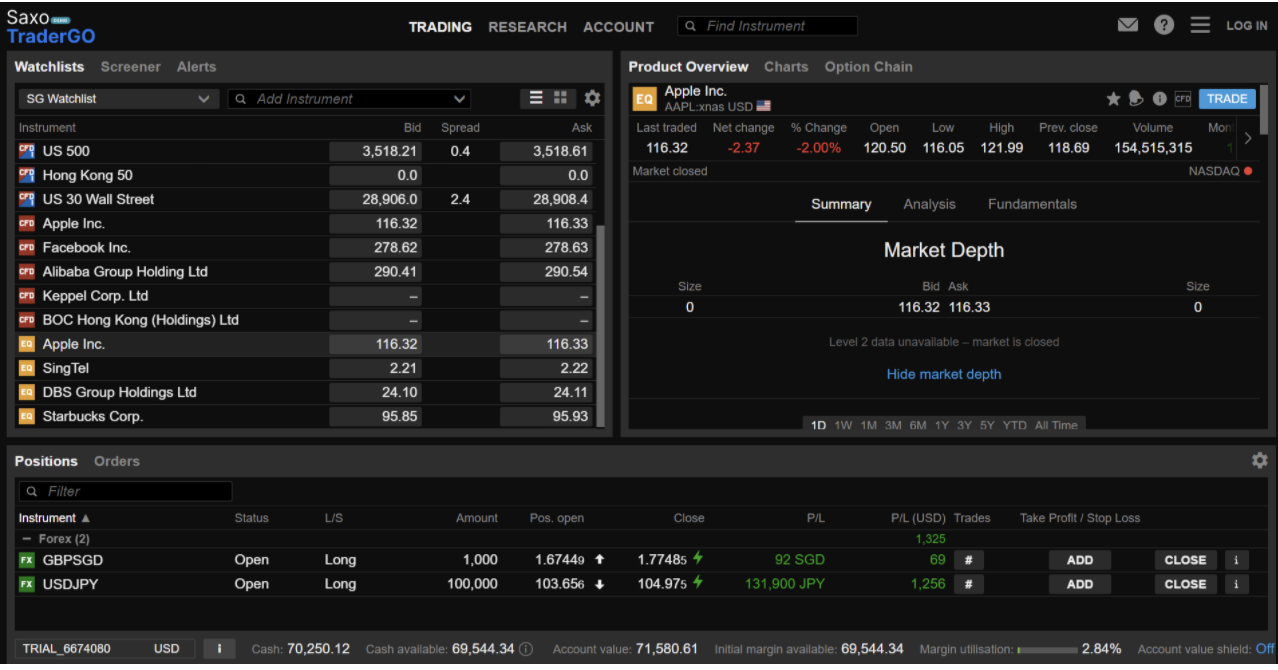Click the search icon in Find Instrument

(691, 26)
